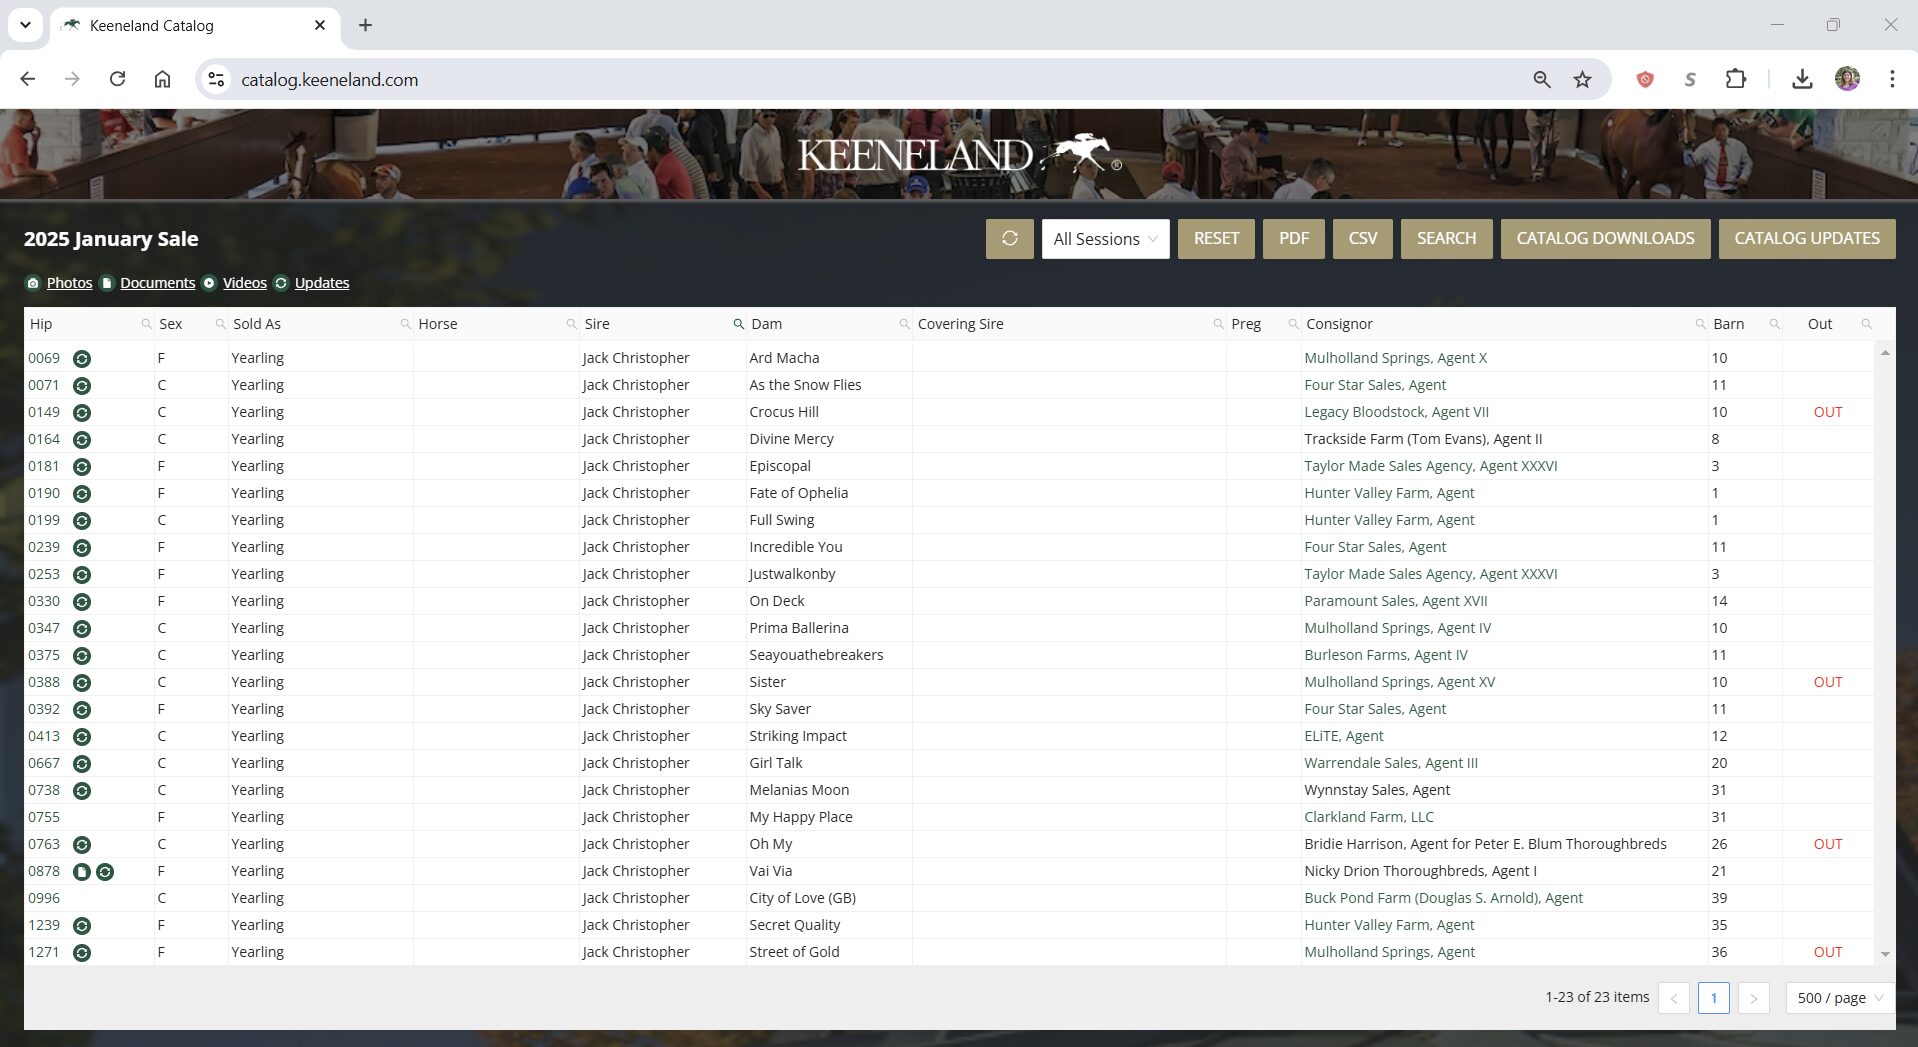1918x1047 pixels.
Task: Click the Dam column search icon
Action: (904, 324)
